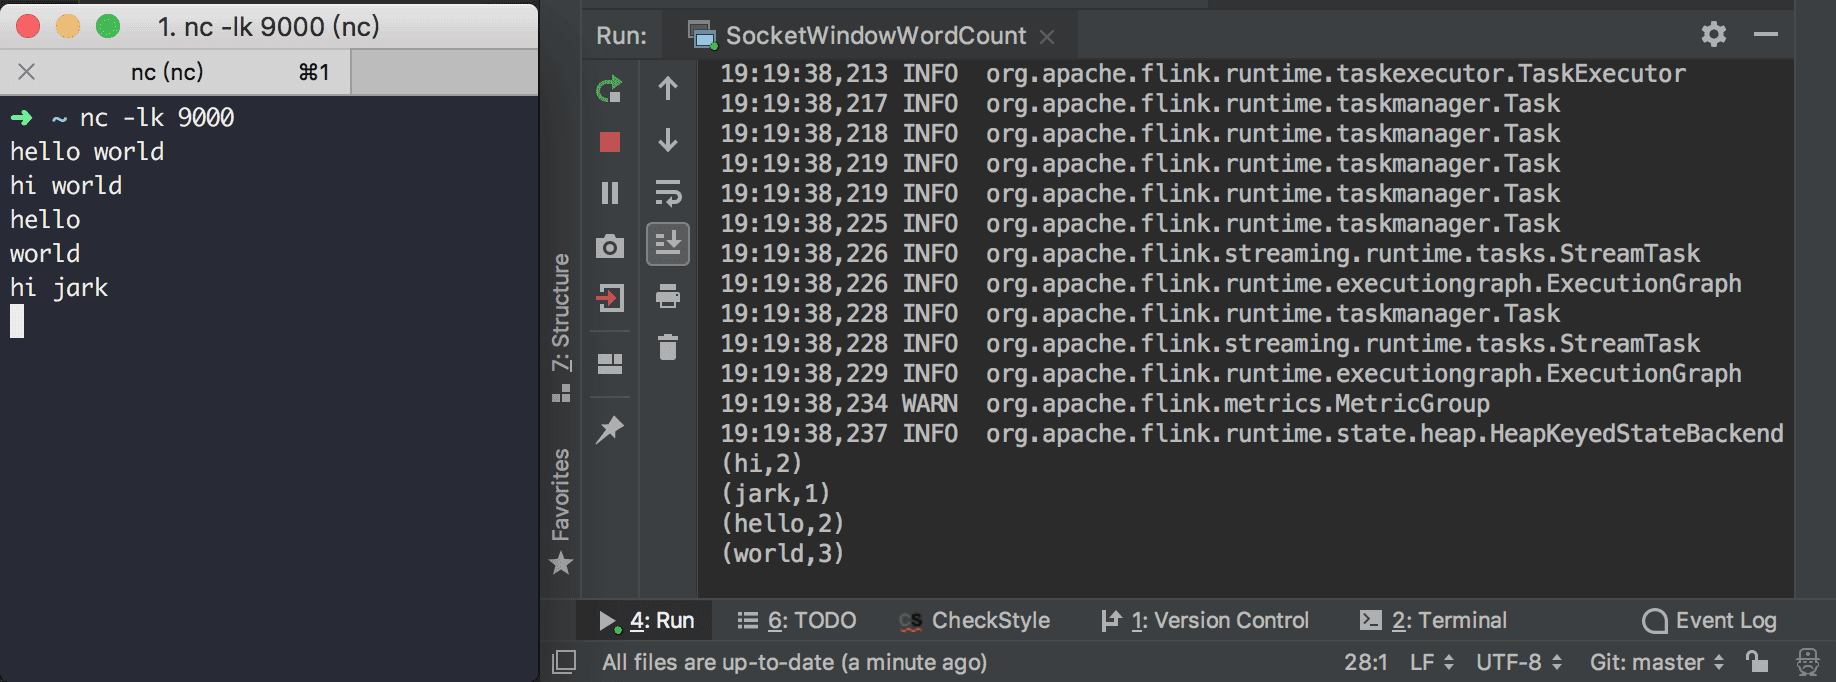Click the camera icon to dump threads

tap(609, 246)
